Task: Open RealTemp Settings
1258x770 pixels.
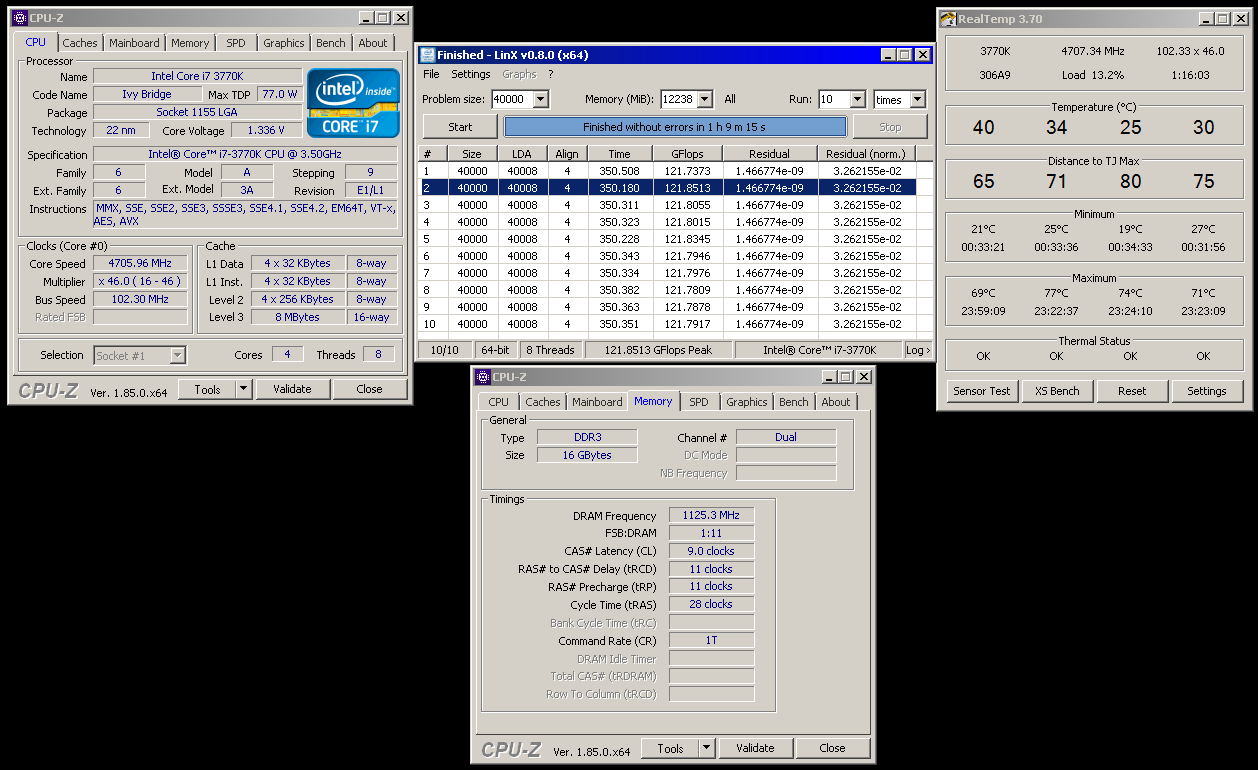Action: pyautogui.click(x=1207, y=391)
